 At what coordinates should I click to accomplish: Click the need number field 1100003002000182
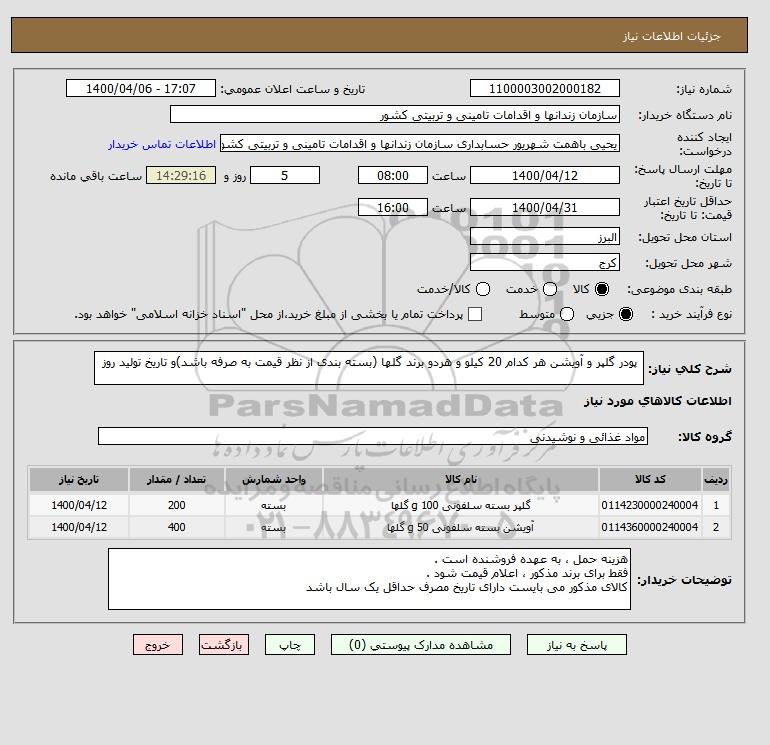[545, 88]
